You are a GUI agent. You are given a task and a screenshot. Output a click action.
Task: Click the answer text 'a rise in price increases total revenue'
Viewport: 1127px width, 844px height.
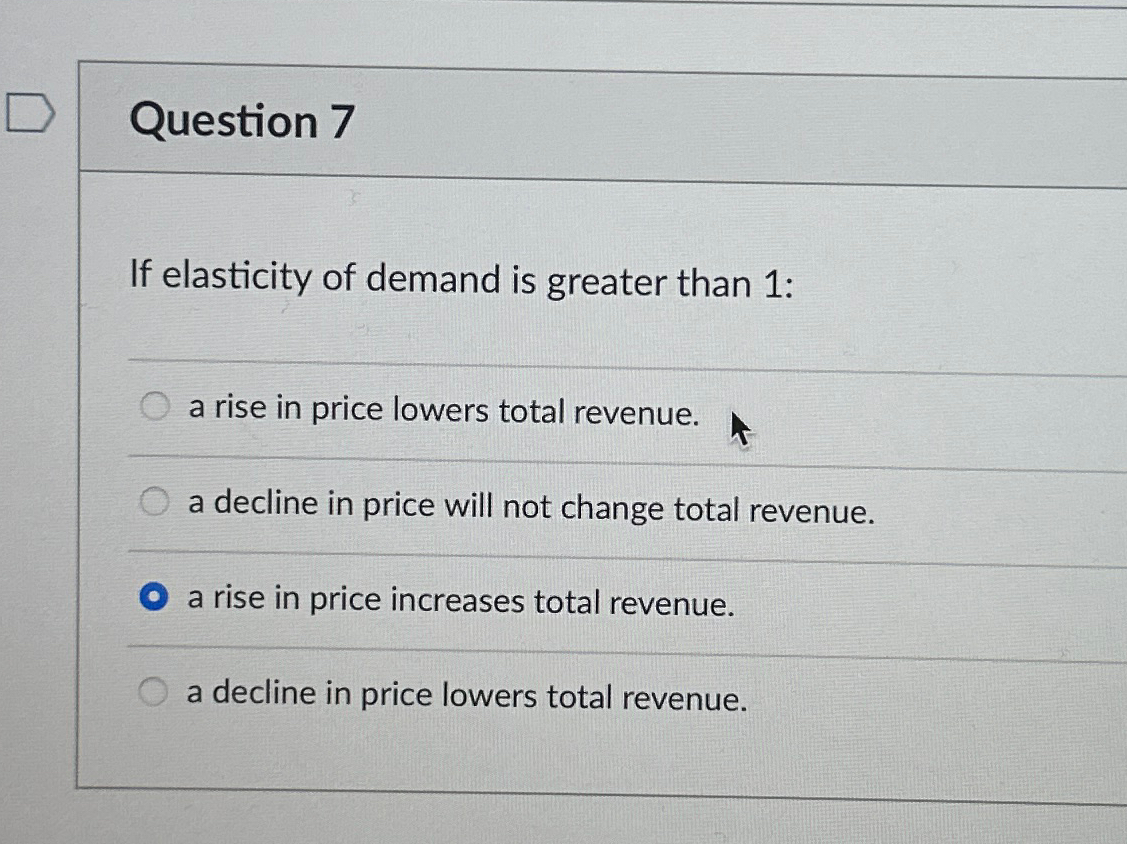pos(460,600)
